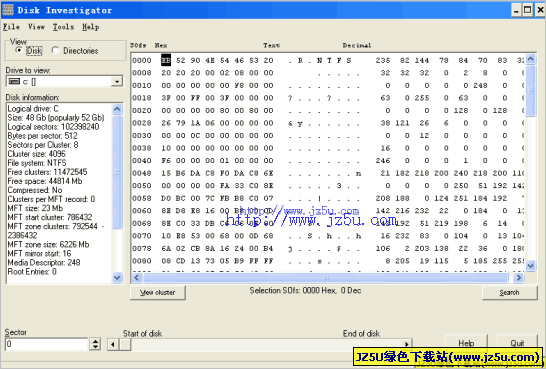Click offset 0030 row label
546x369 pixels.
(x=142, y=135)
